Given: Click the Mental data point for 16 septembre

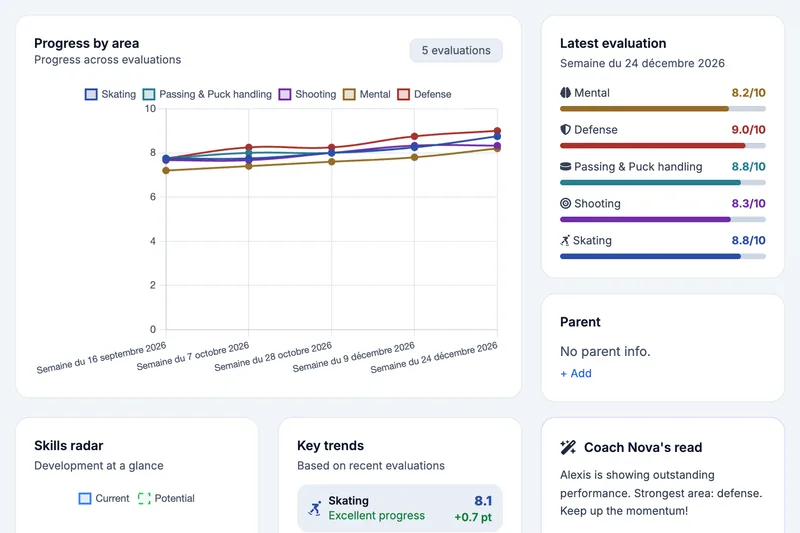Looking at the screenshot, I should 166,170.
